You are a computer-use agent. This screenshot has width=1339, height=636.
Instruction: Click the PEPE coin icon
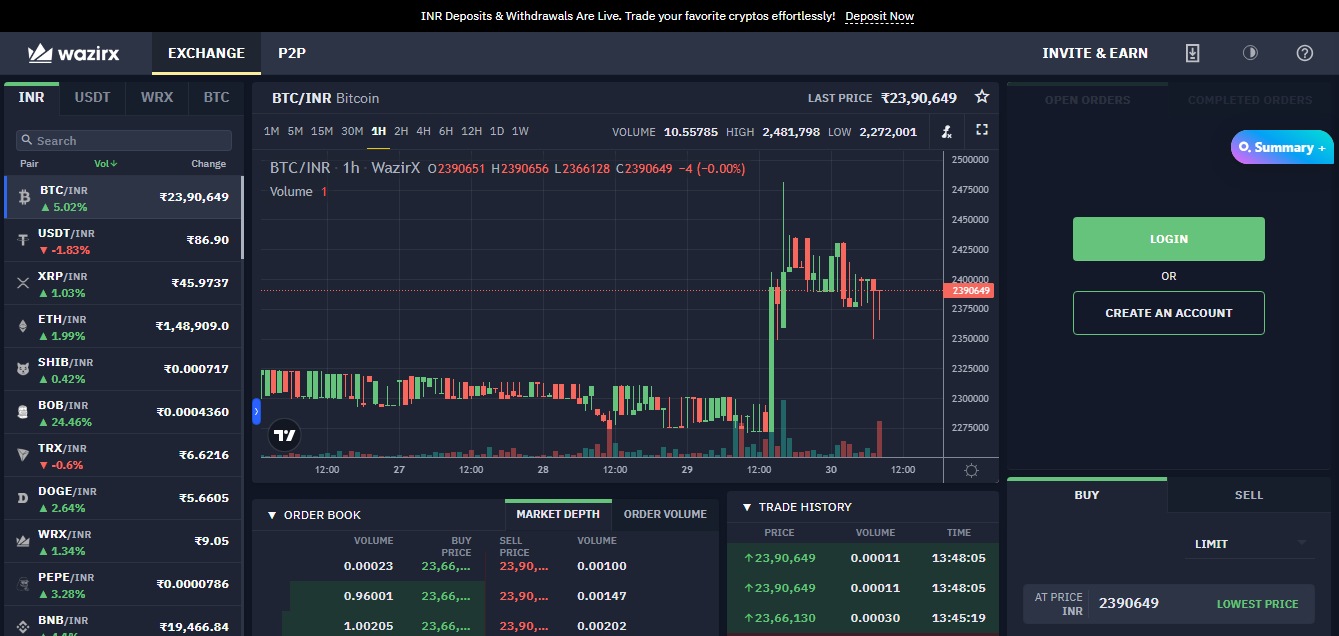24,584
